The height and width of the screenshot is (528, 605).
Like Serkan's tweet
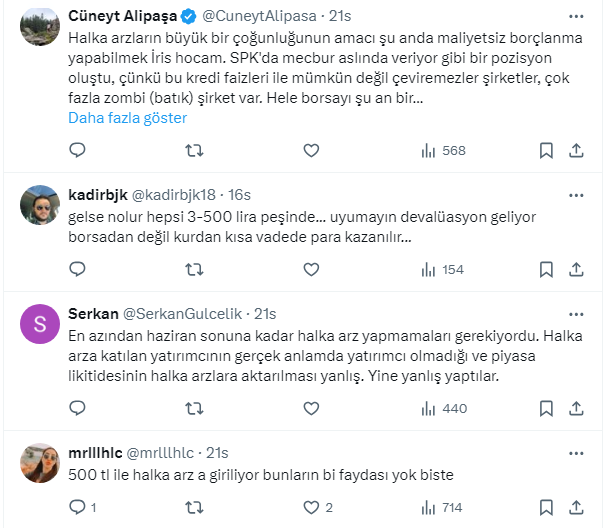coord(311,408)
